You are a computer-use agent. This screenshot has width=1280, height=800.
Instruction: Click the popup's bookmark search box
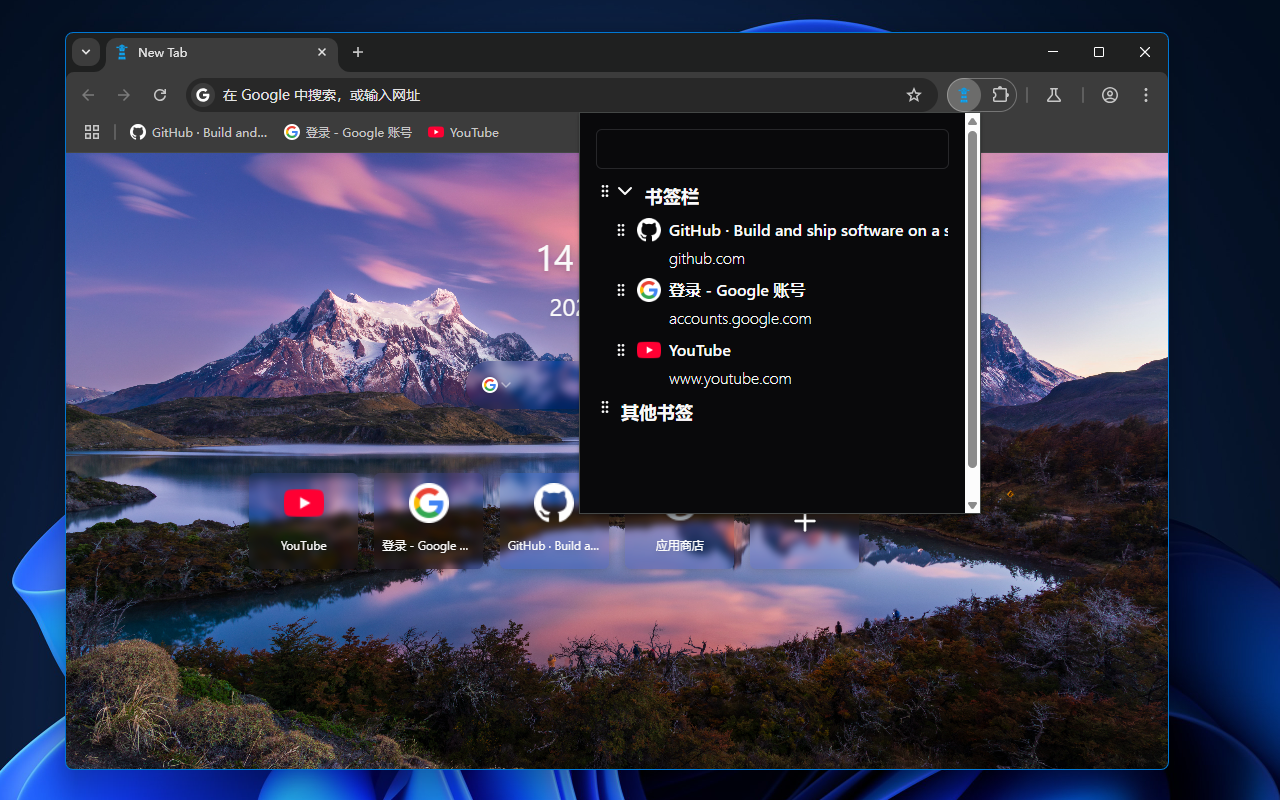772,149
